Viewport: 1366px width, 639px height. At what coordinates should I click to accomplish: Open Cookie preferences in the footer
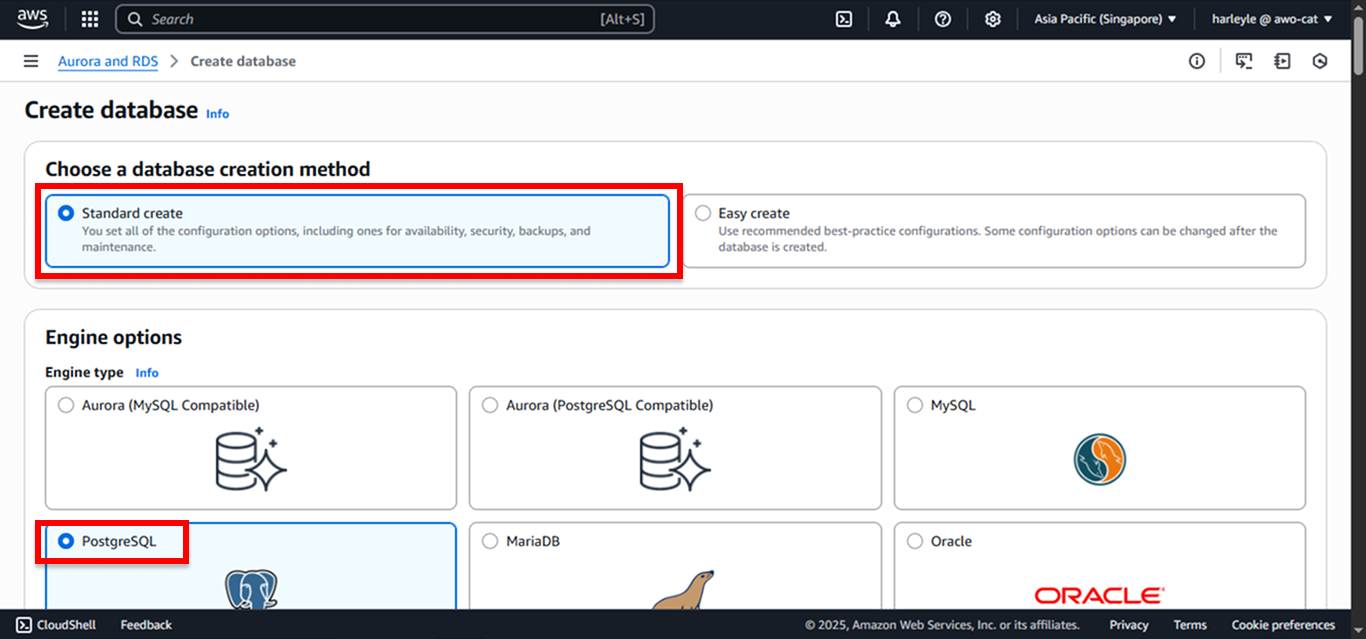[x=1283, y=625]
